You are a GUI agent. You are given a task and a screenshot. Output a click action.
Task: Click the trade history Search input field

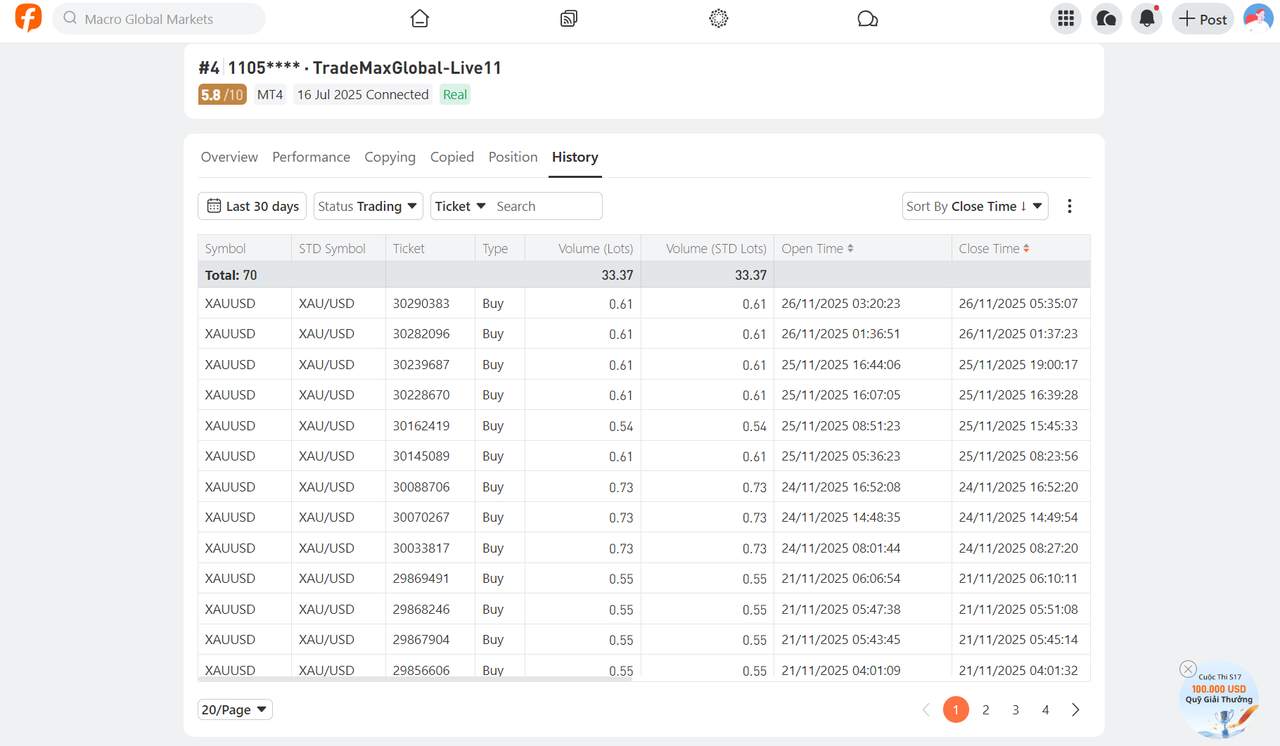(545, 205)
